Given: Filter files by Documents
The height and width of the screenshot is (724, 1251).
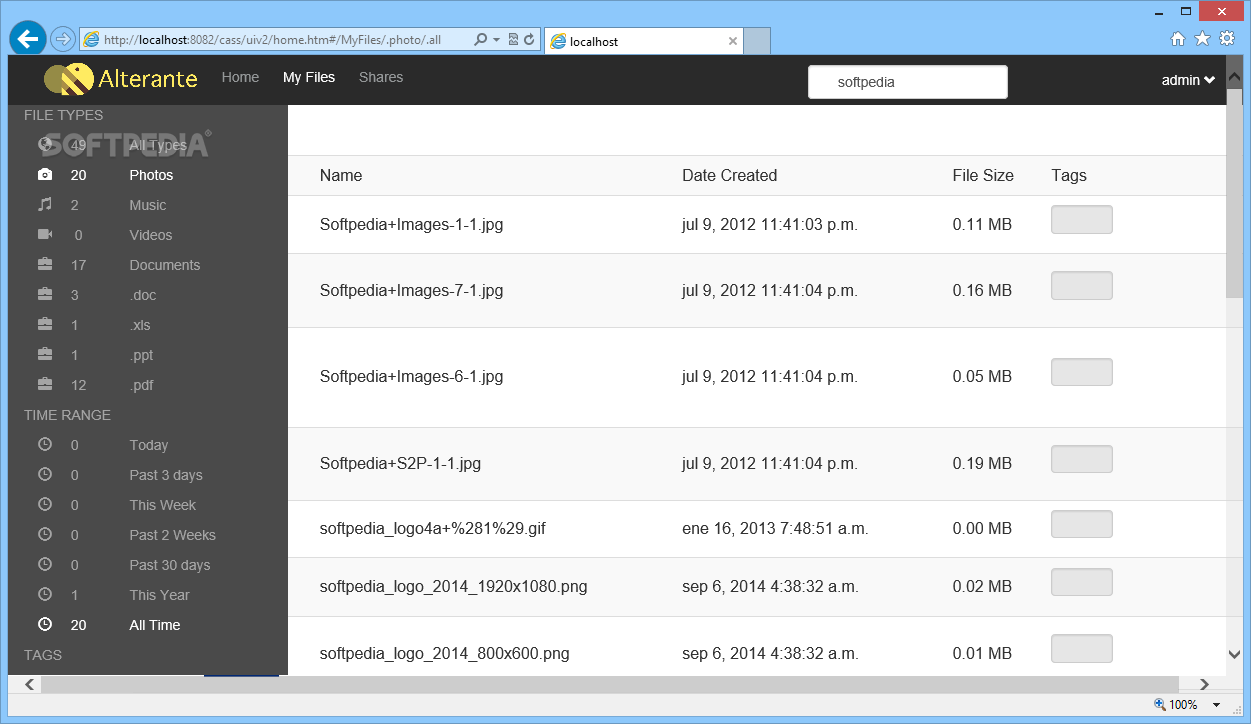Looking at the screenshot, I should pos(165,265).
